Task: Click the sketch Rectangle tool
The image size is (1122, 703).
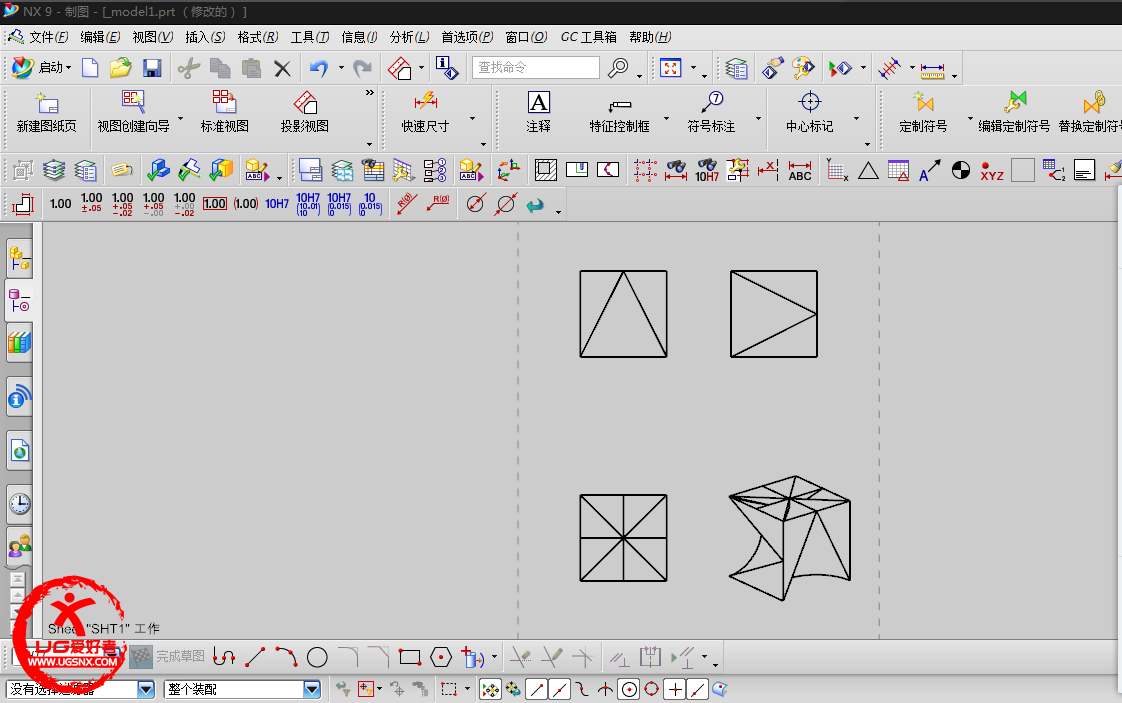Action: (410, 656)
